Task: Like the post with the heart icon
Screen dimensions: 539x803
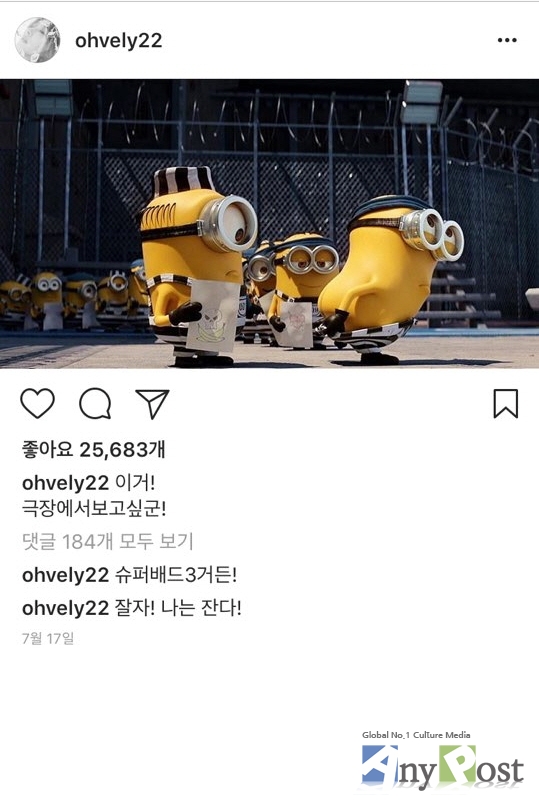Action: pyautogui.click(x=37, y=403)
